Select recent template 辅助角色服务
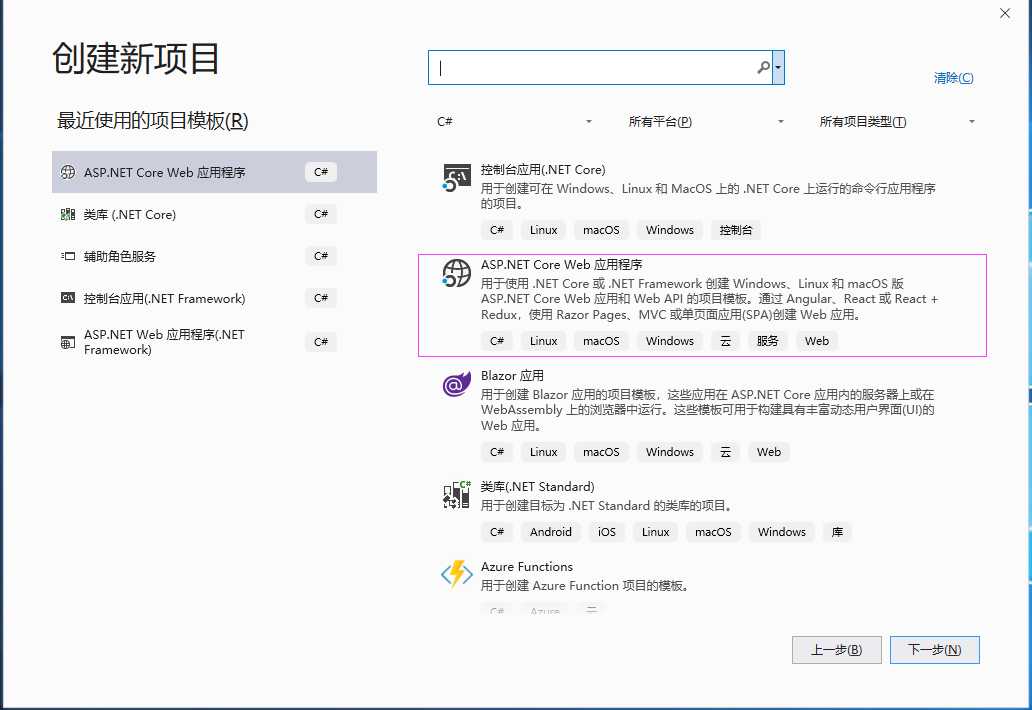The width and height of the screenshot is (1032, 710). [x=215, y=257]
